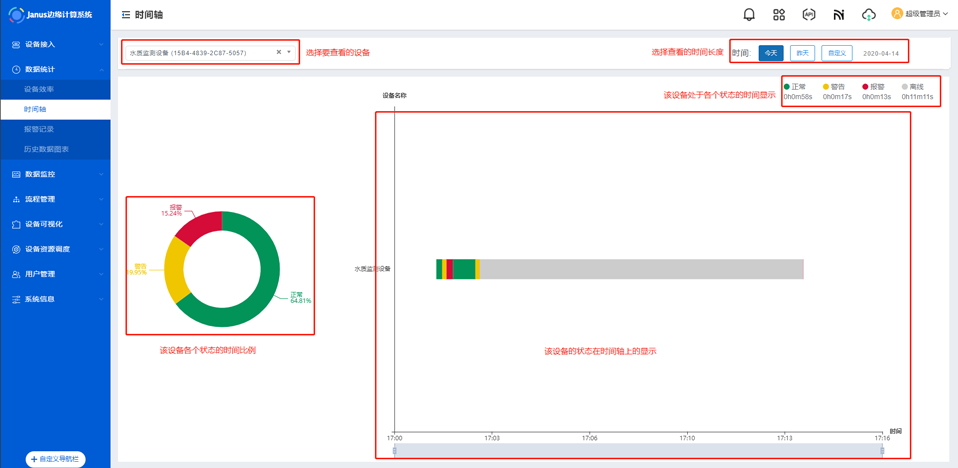Screen dimensions: 958x468
Task: Click the Janus logo in sidebar header
Action: 16,15
